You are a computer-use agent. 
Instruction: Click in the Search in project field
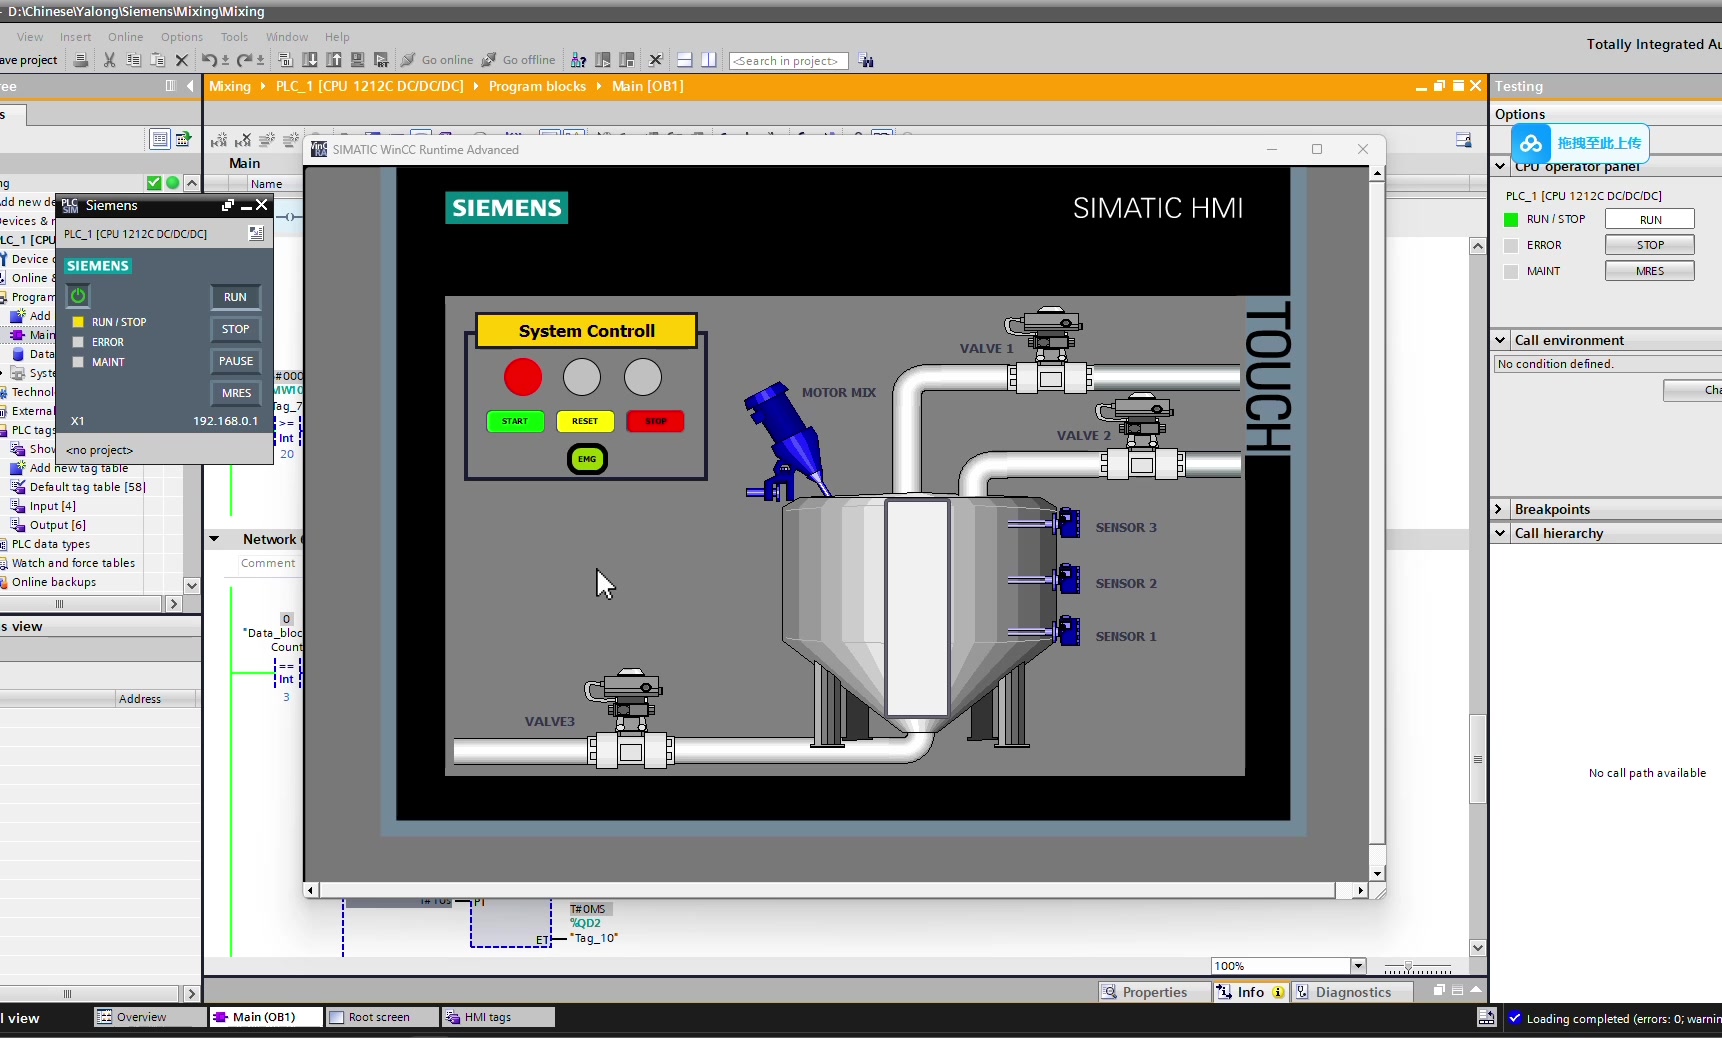click(788, 61)
